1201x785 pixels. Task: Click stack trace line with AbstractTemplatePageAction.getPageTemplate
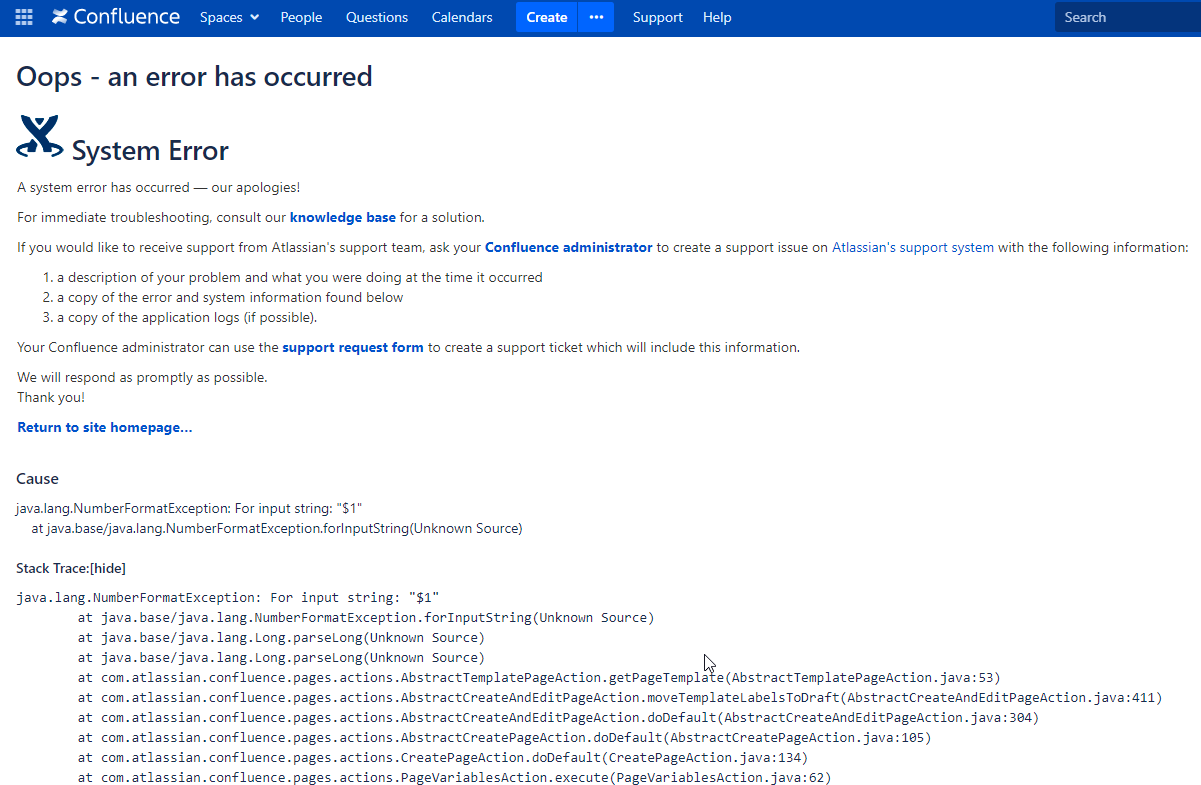tap(539, 678)
